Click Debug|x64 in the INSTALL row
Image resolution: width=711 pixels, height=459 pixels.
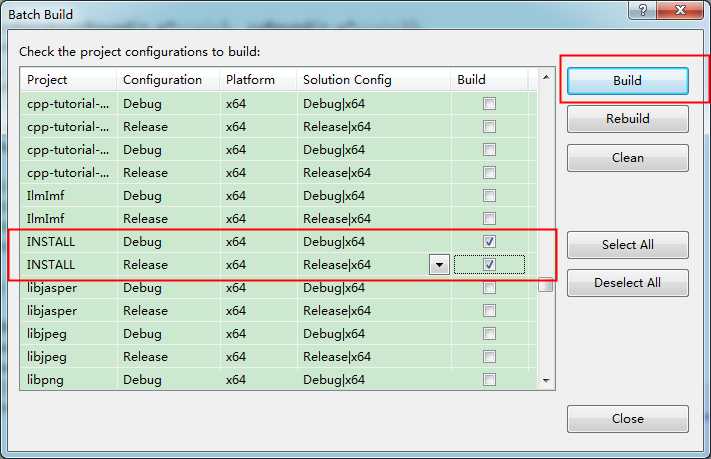pyautogui.click(x=334, y=242)
